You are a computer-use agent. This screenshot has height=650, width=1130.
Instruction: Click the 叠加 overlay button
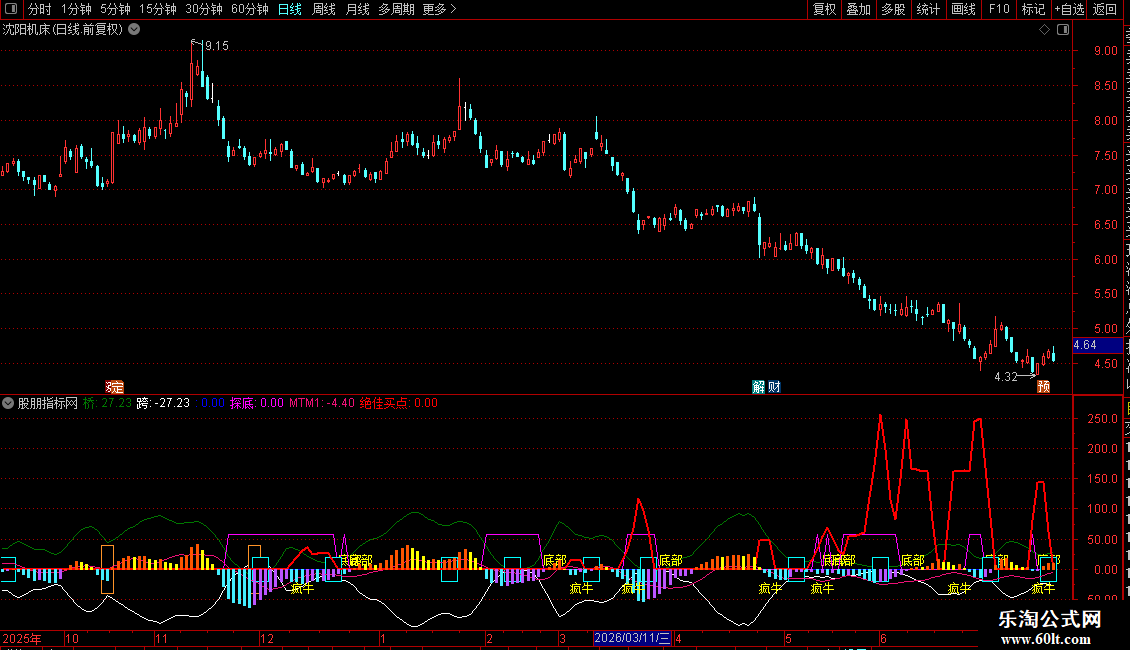858,9
